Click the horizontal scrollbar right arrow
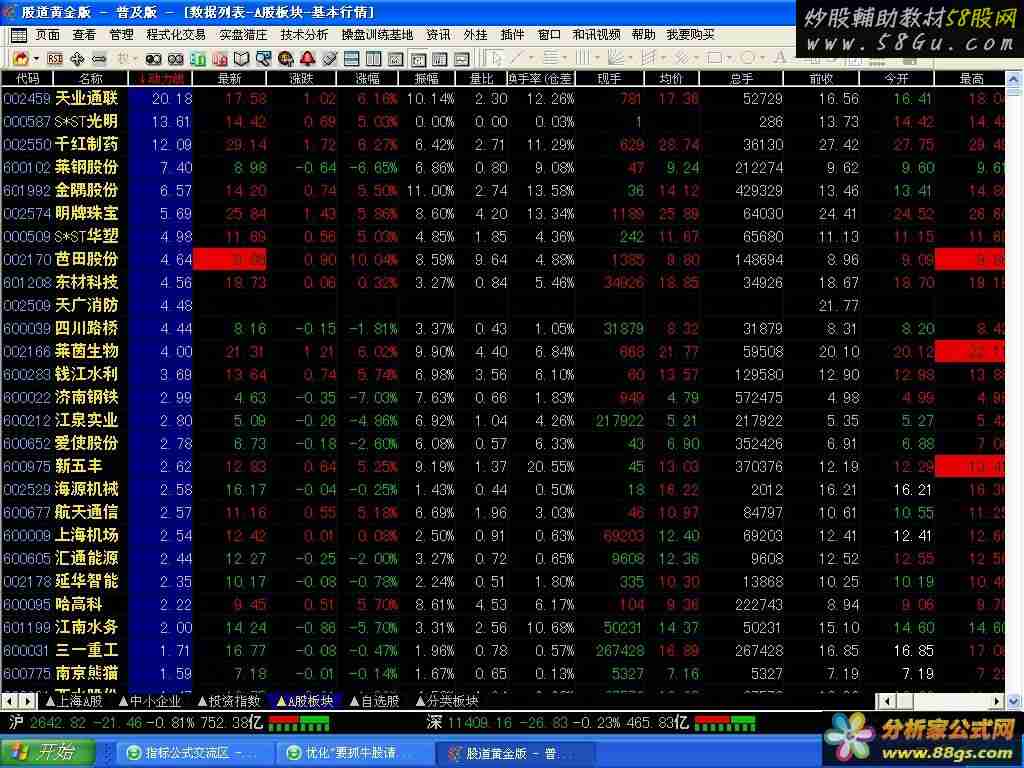This screenshot has width=1024, height=768. (x=997, y=701)
